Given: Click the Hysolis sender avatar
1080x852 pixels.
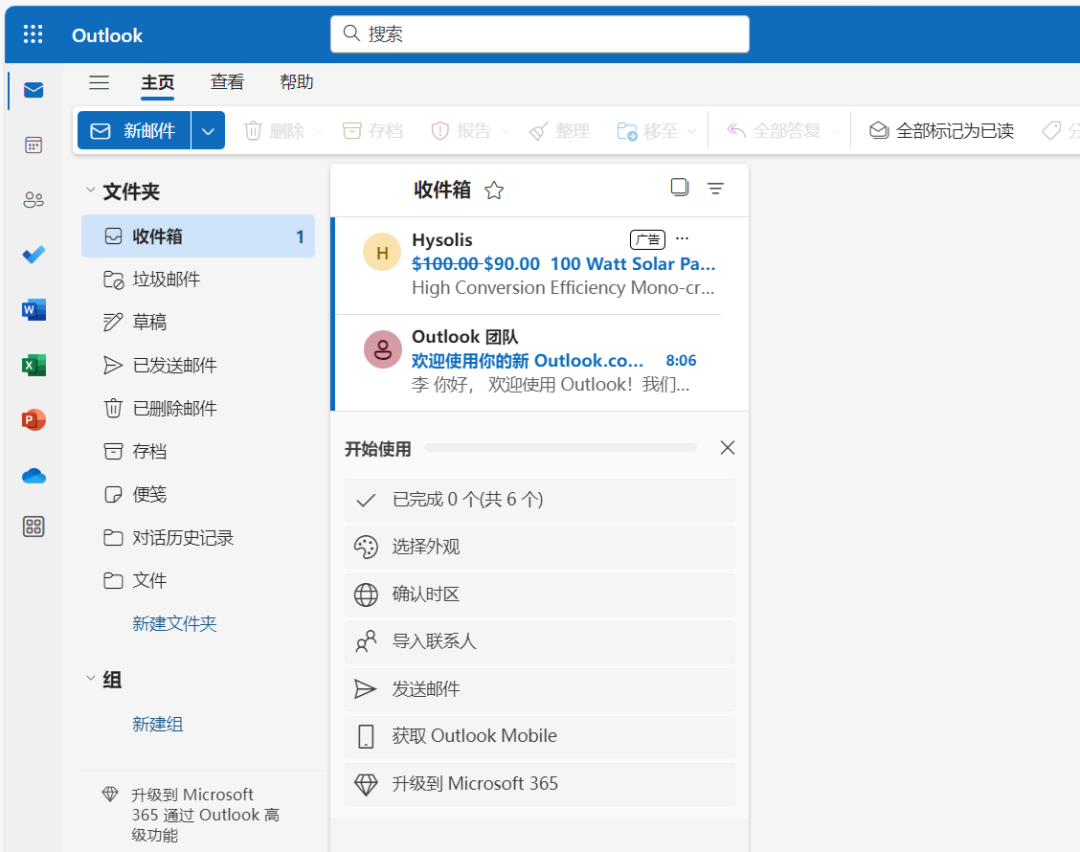Looking at the screenshot, I should pyautogui.click(x=382, y=252).
